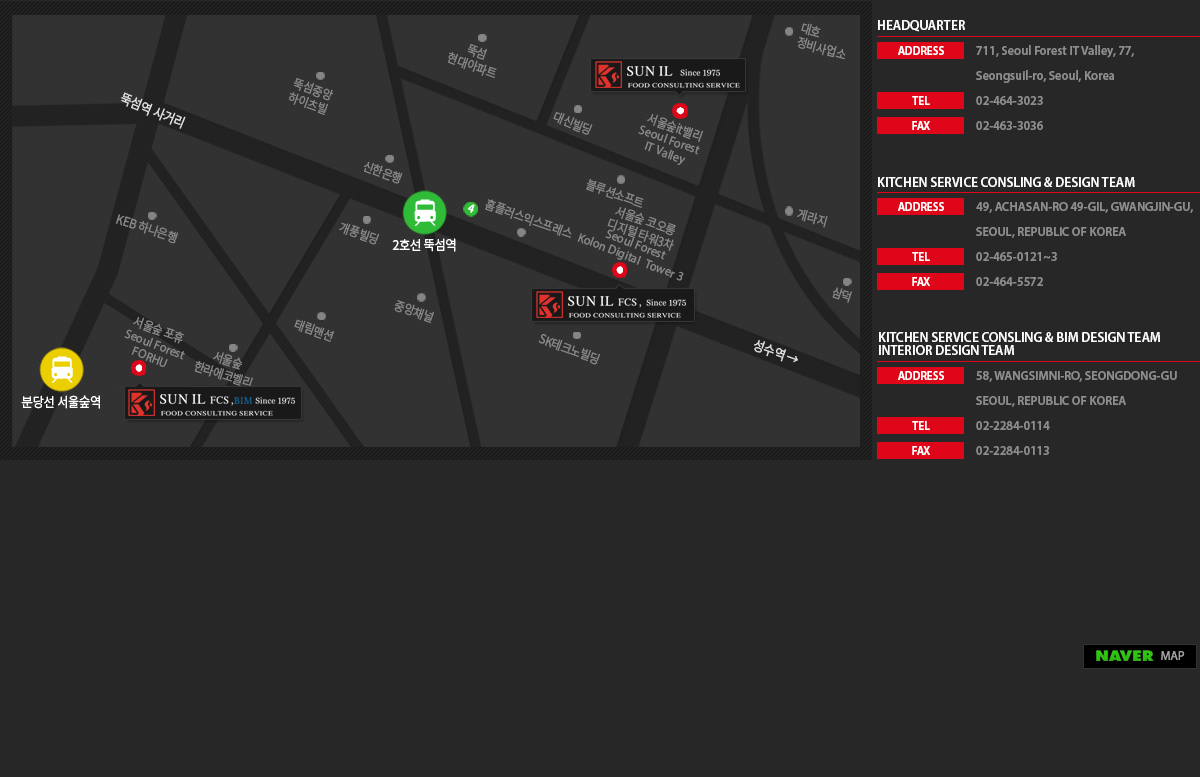Click red marker at Kolon Digital Tower 3
Viewport: 1200px width, 777px height.
(619, 270)
